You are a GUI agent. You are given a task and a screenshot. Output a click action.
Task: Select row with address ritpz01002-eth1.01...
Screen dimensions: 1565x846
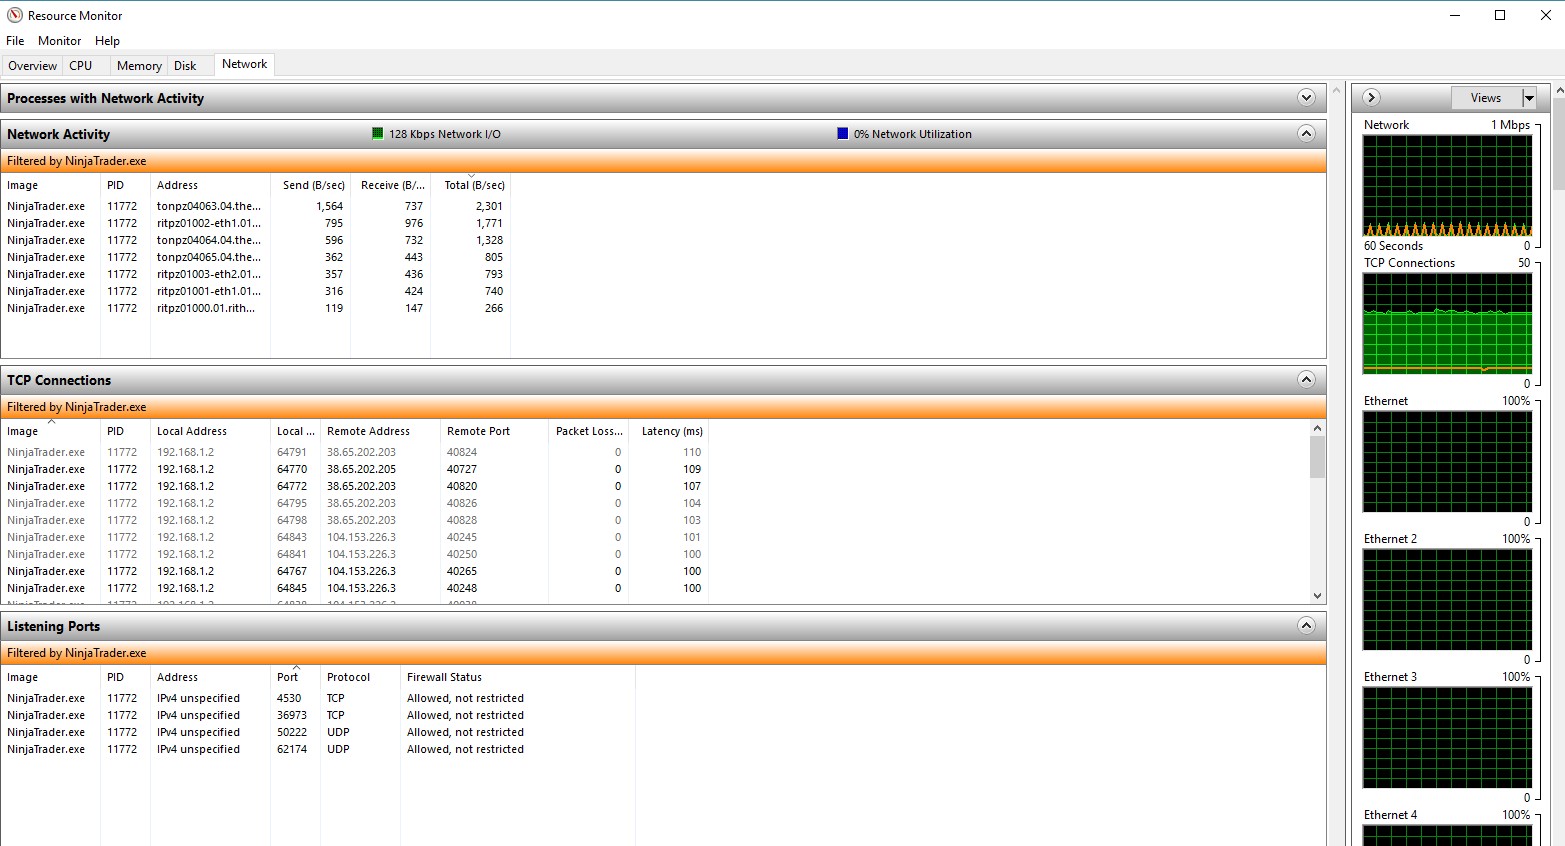click(256, 223)
